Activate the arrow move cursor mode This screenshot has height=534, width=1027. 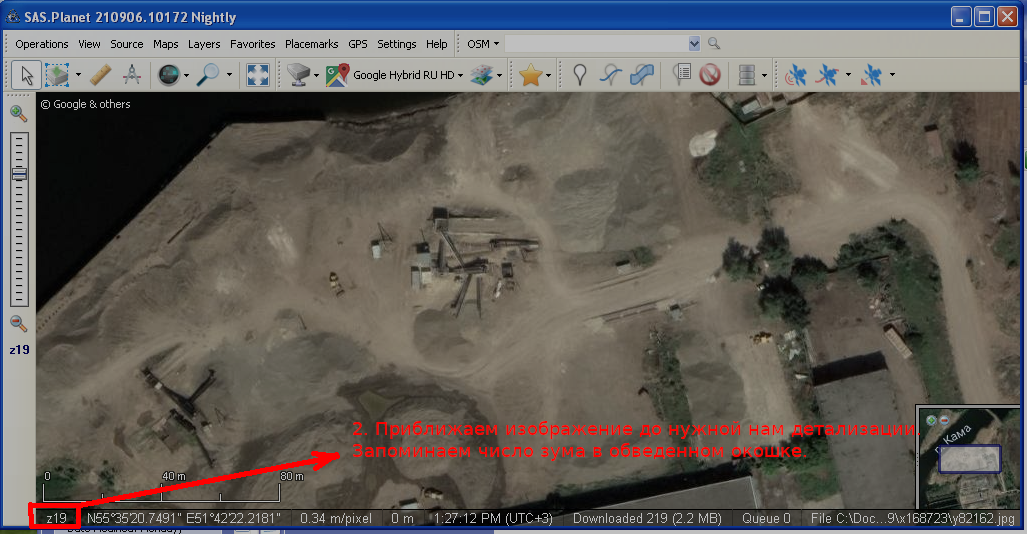[27, 75]
